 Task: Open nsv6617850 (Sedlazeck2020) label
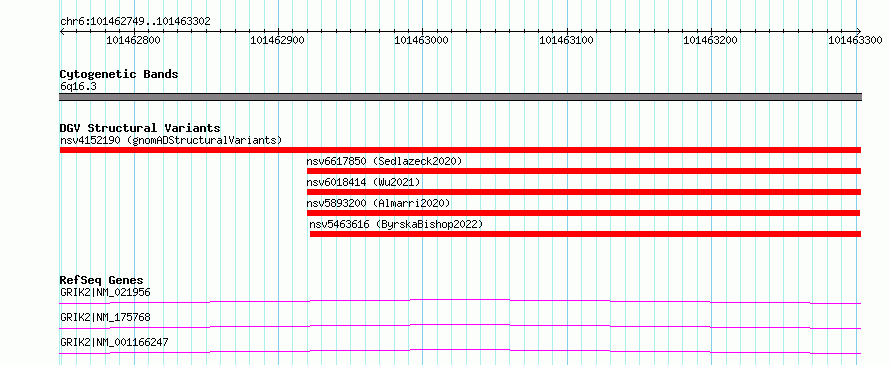point(384,161)
